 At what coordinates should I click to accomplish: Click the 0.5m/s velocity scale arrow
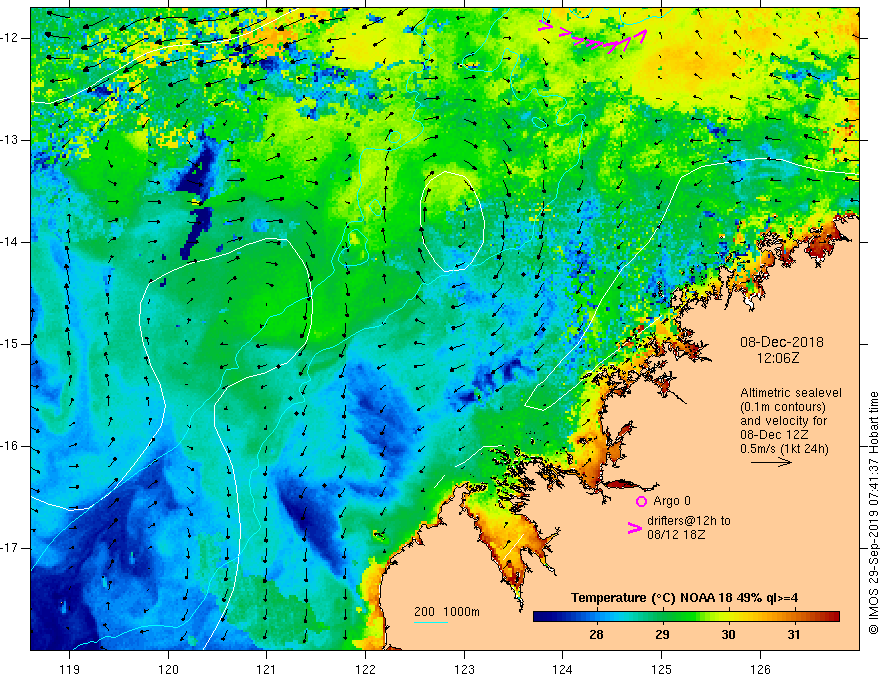[x=771, y=463]
